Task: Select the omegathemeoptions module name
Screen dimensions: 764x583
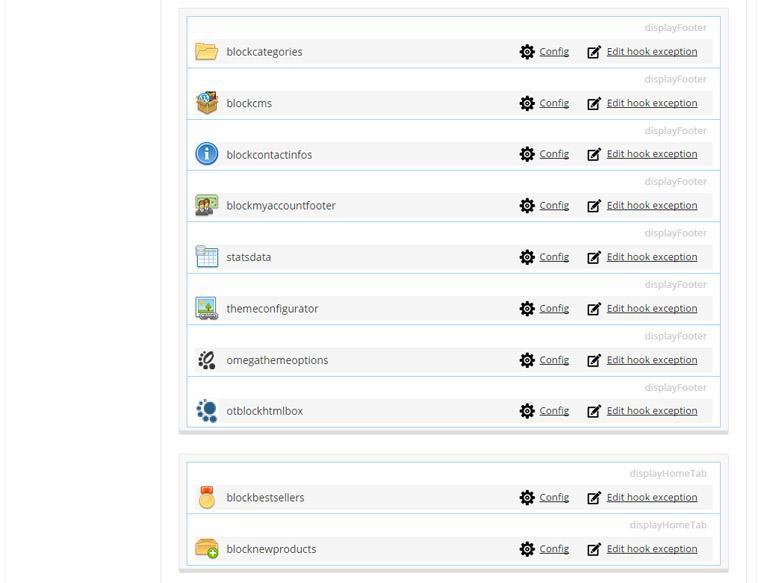Action: tap(277, 360)
